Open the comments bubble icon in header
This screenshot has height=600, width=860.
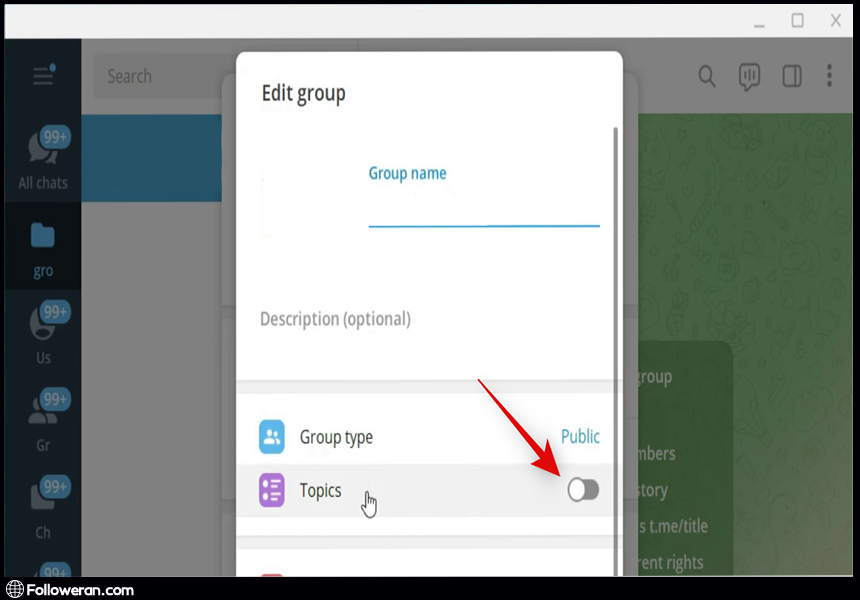(749, 77)
